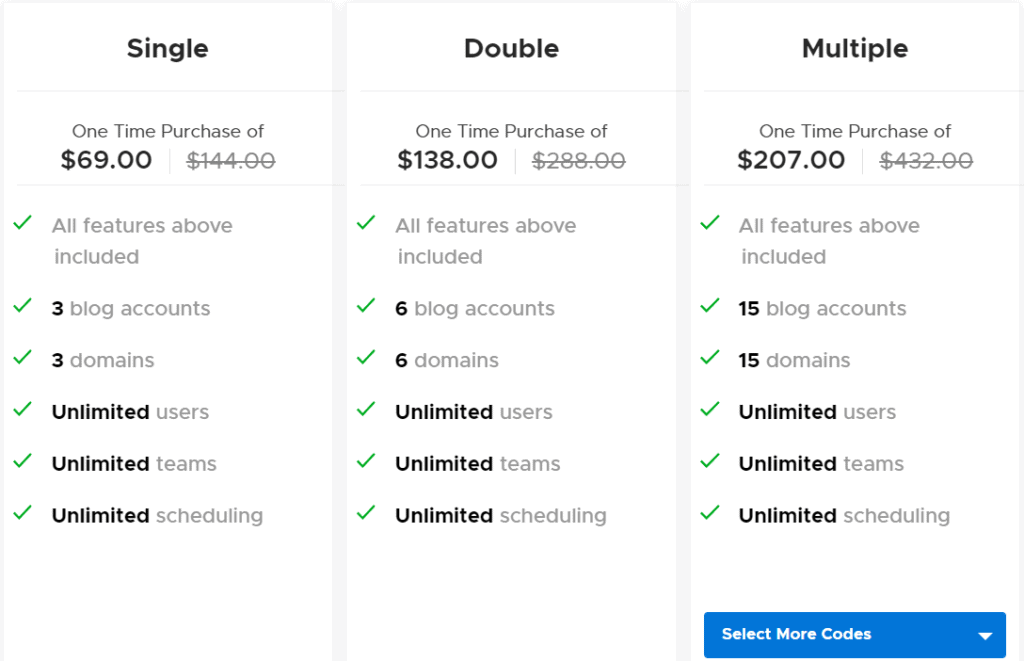
Task: Click the Multiple plan title
Action: point(855,48)
